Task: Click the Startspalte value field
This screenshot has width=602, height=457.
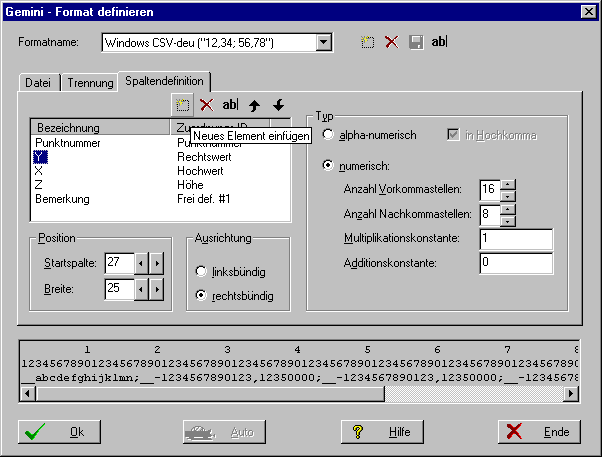Action: [119, 263]
